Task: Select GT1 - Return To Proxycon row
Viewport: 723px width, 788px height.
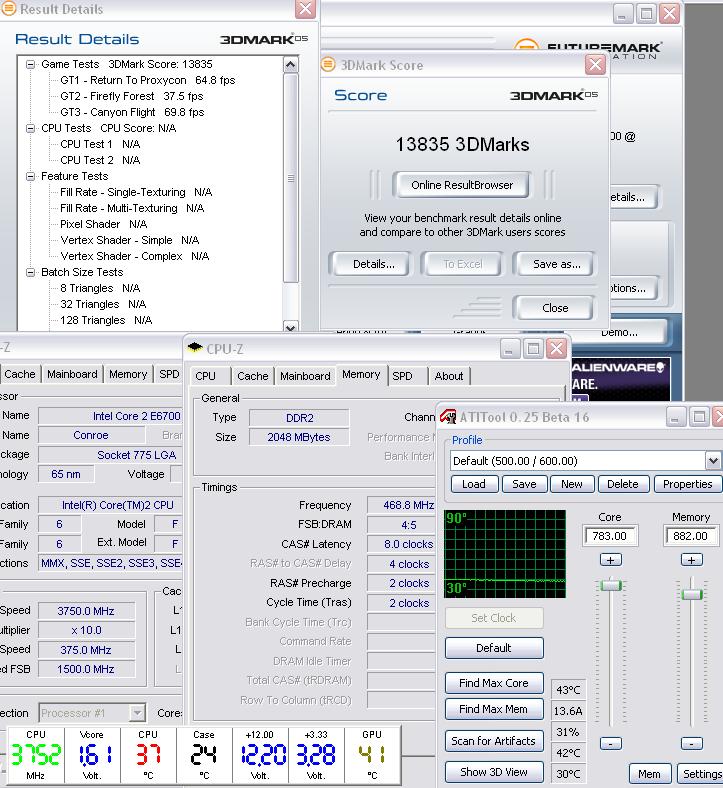Action: tap(148, 80)
